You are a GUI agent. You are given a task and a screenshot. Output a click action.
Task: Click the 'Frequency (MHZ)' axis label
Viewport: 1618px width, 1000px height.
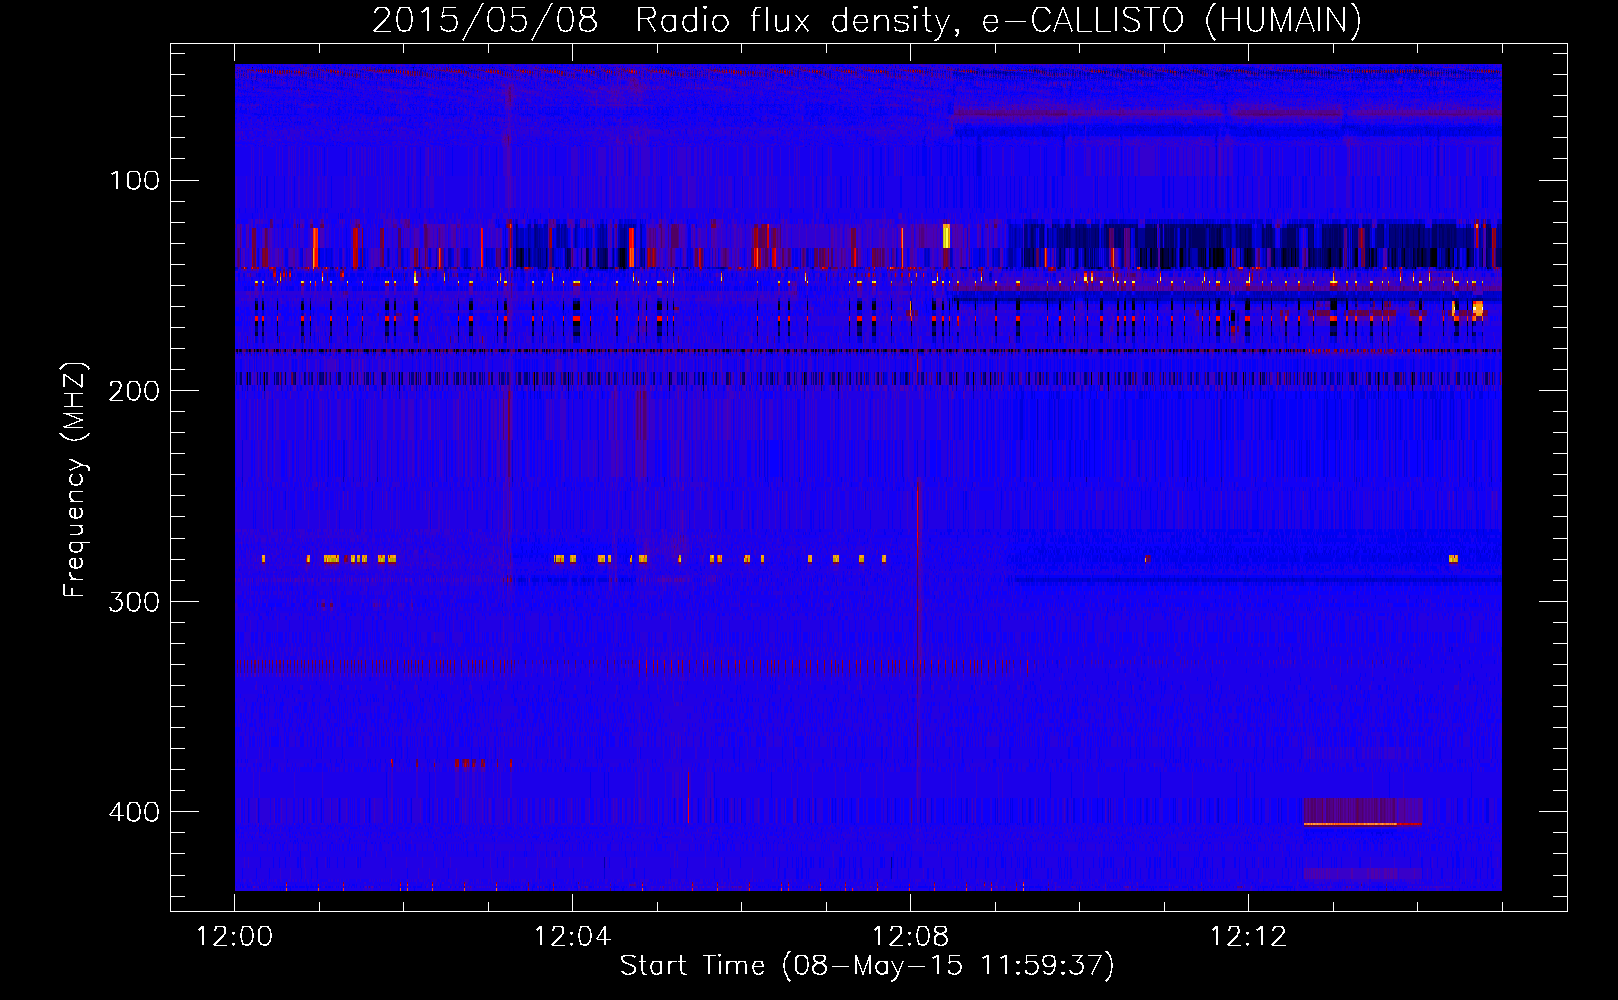click(x=75, y=480)
